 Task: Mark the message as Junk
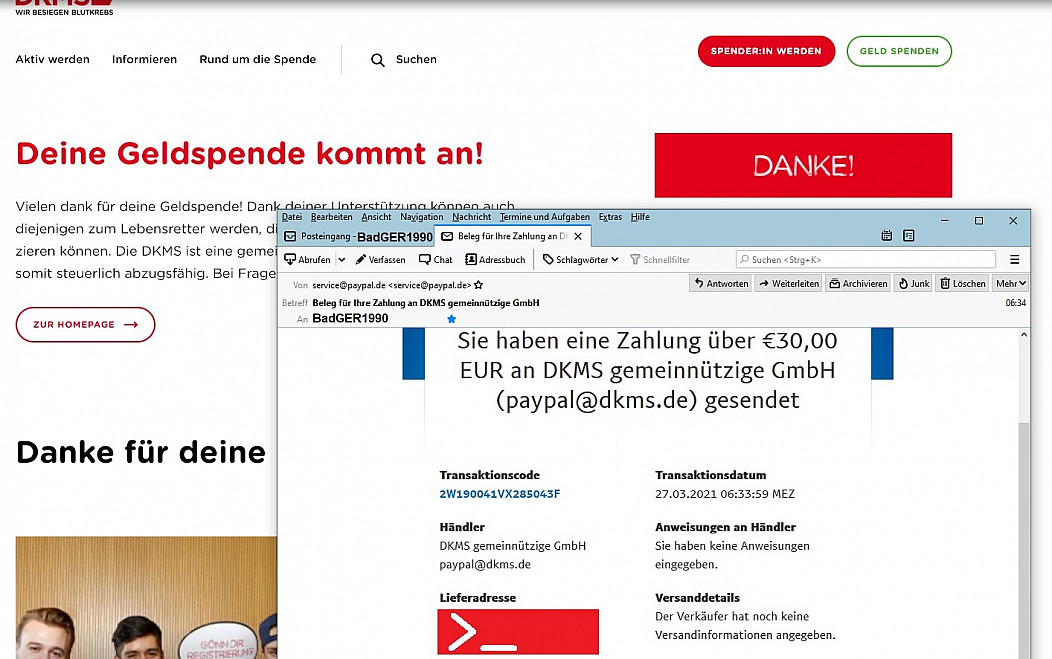[913, 284]
